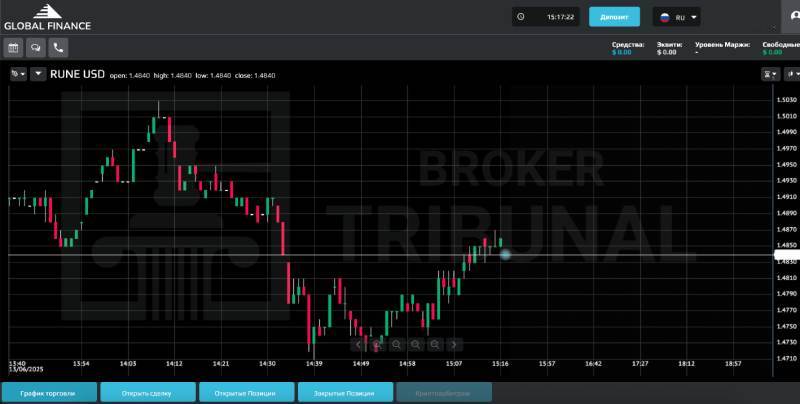The width and height of the screenshot is (800, 404).
Task: Open the timeframe hourglass dropdown
Action: tap(771, 74)
